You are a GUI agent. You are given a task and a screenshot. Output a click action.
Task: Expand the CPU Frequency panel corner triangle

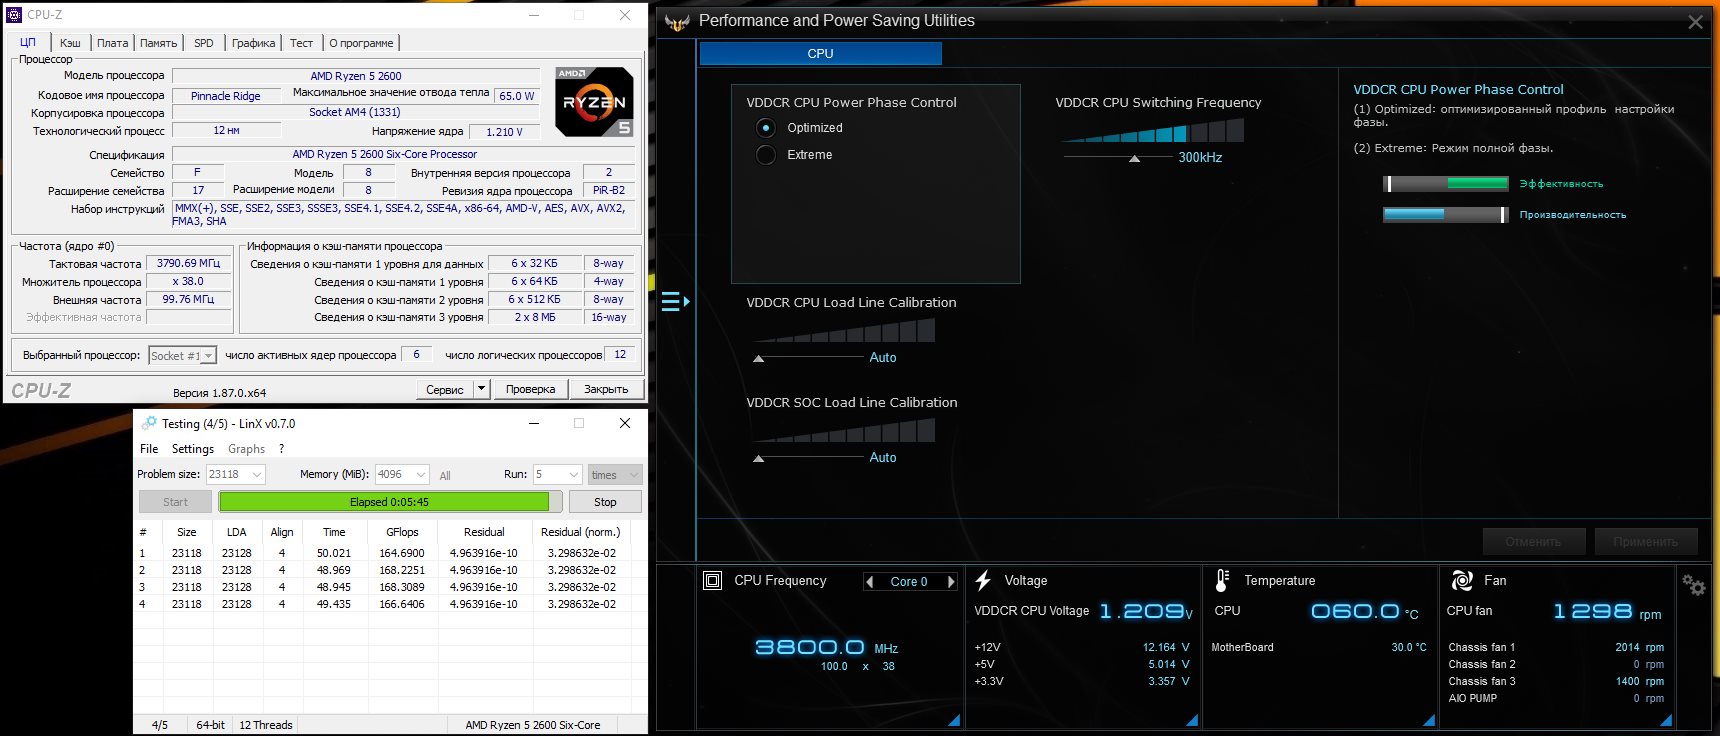(x=954, y=720)
